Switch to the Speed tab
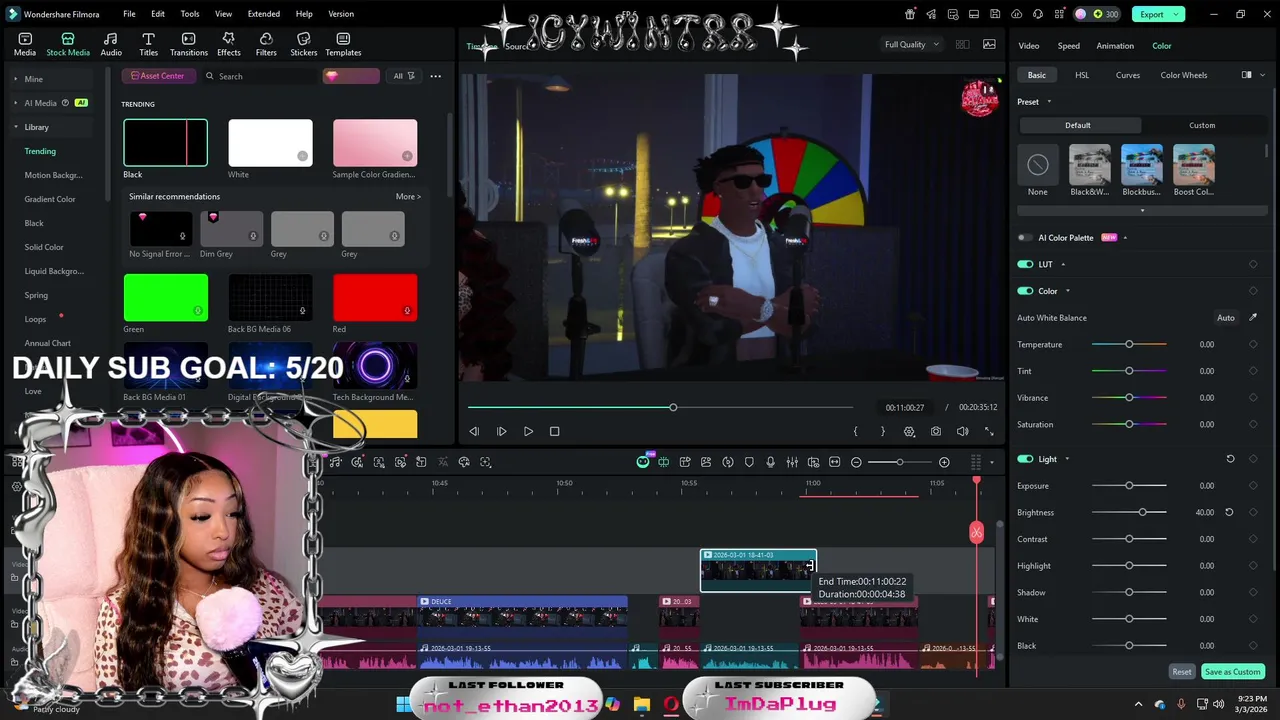Image resolution: width=1280 pixels, height=720 pixels. coord(1069,46)
